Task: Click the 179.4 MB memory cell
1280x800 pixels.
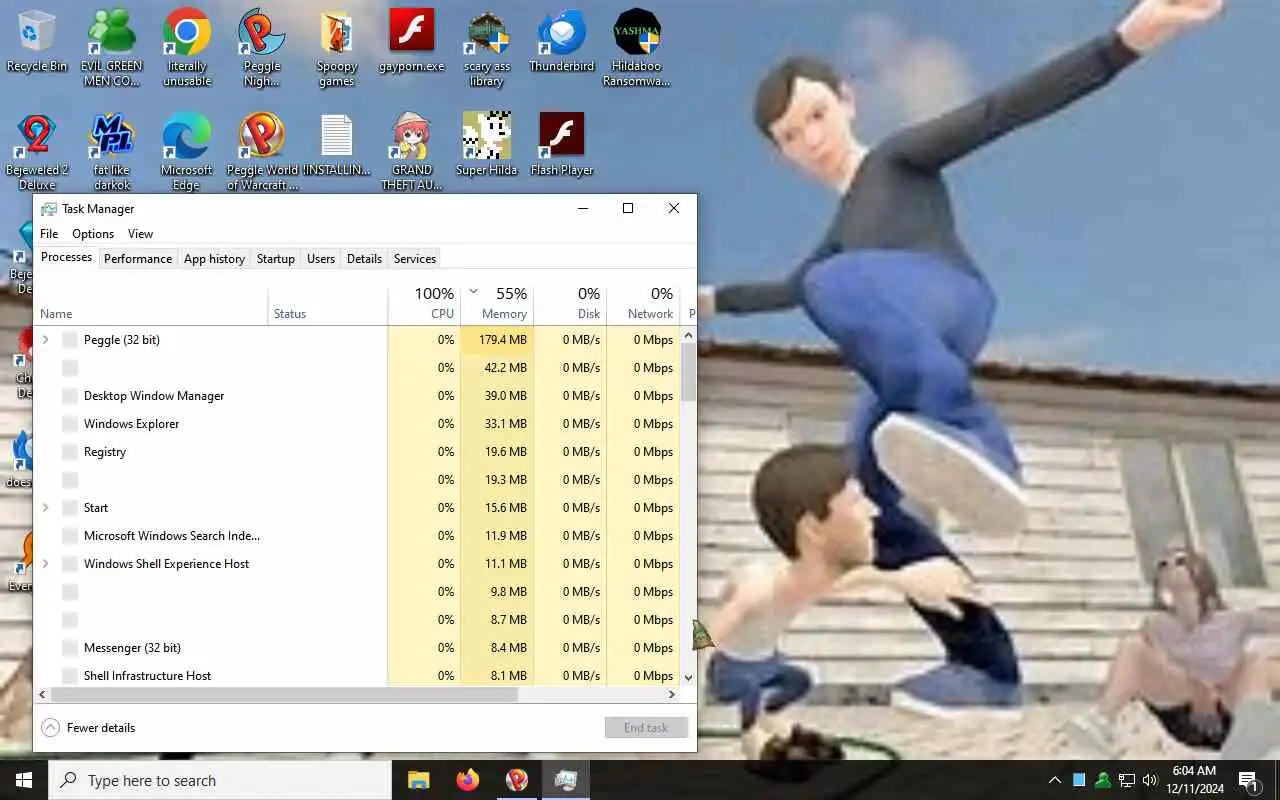Action: coord(497,340)
